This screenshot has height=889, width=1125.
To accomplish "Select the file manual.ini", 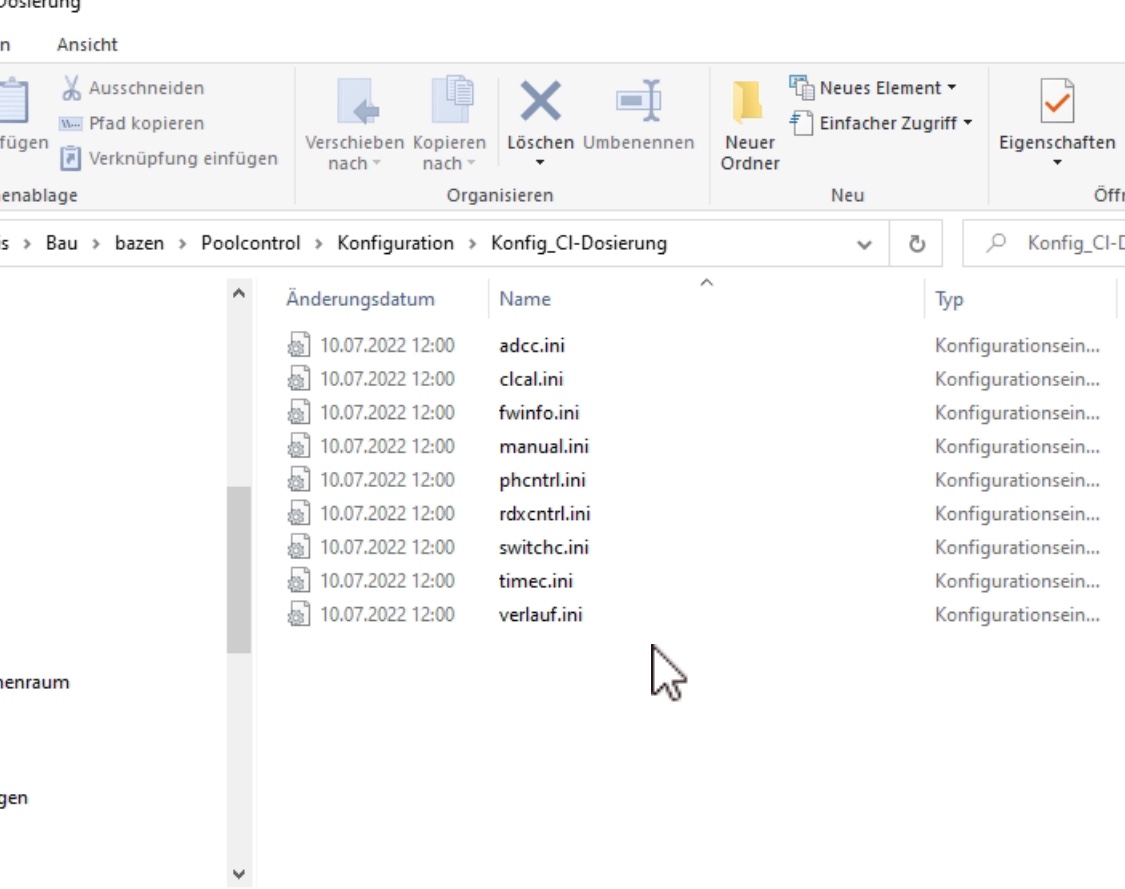I will pos(544,446).
